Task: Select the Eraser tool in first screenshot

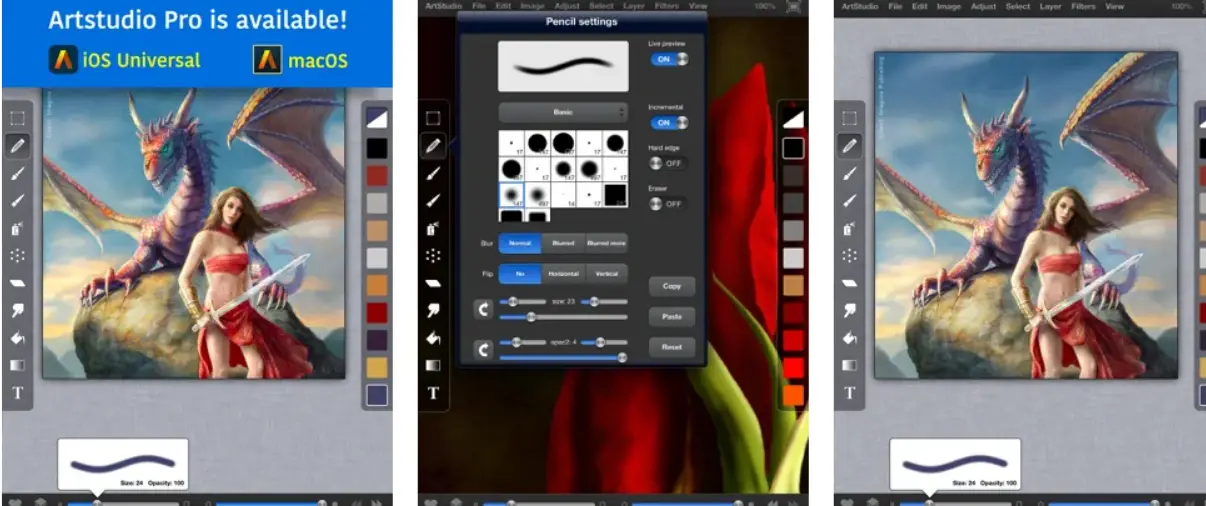Action: tap(18, 283)
